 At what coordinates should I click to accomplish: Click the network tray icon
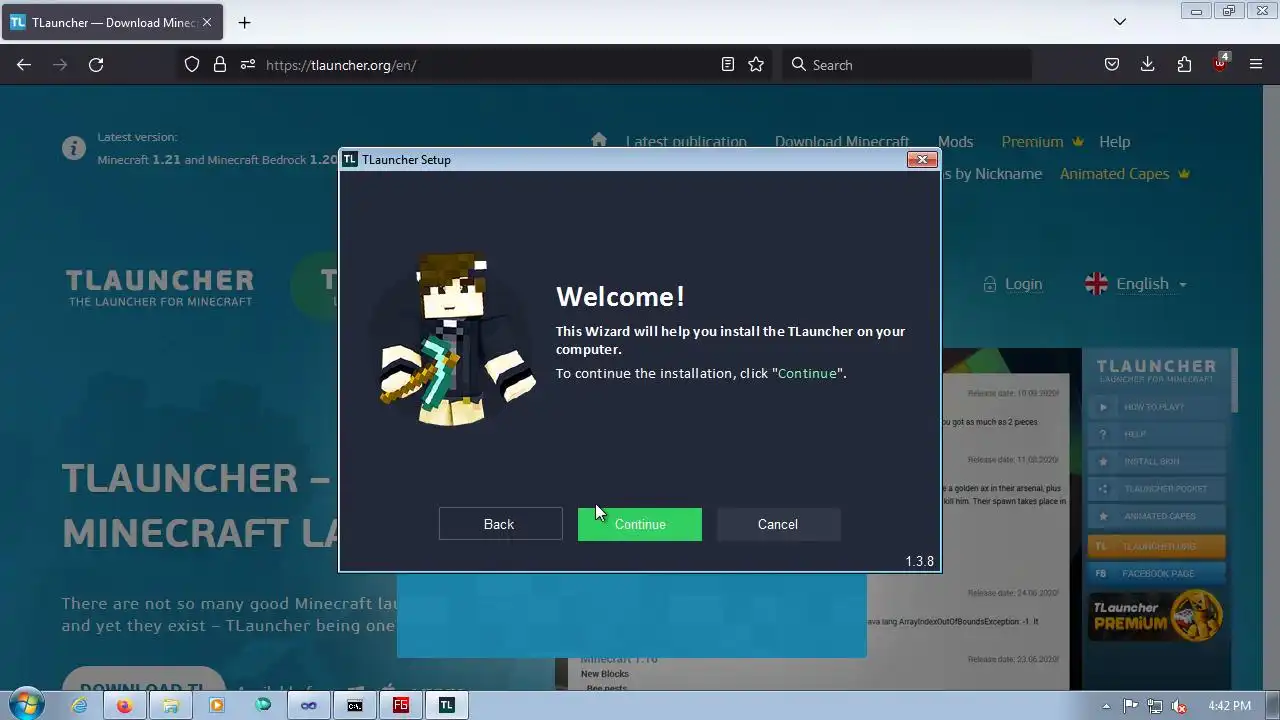coord(1155,706)
